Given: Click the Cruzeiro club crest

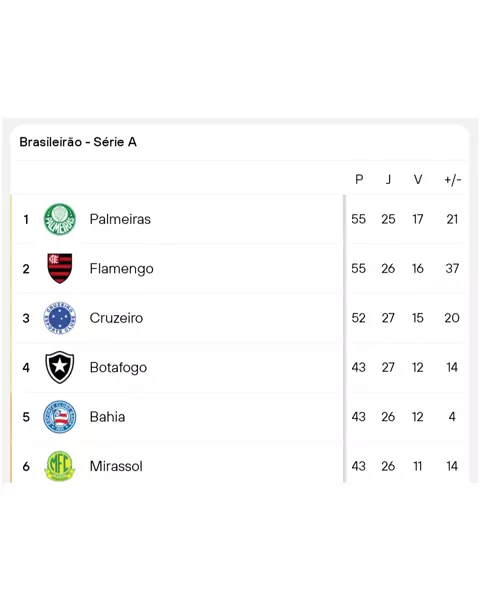Looking at the screenshot, I should click(59, 318).
